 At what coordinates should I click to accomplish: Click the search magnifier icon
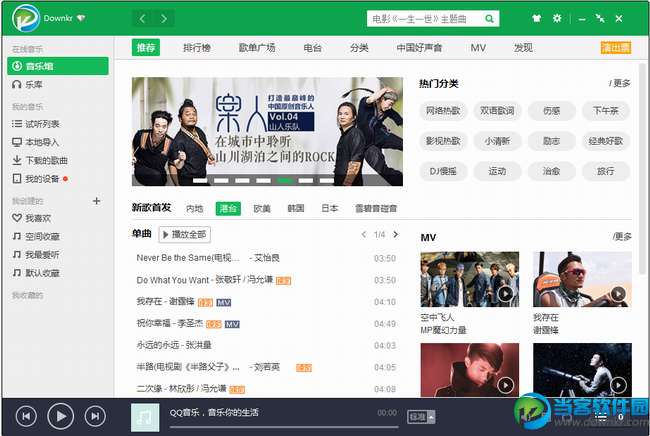(489, 19)
